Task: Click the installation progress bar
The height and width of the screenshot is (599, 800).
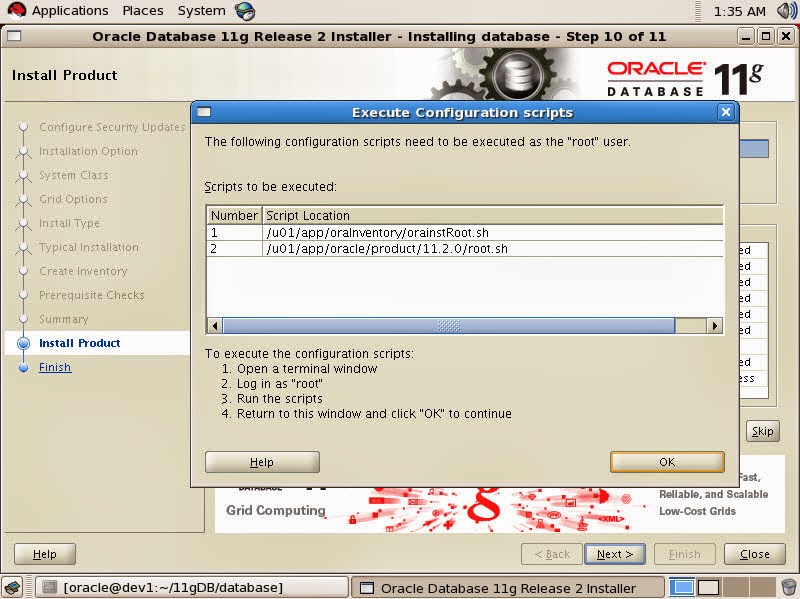Action: [x=754, y=149]
